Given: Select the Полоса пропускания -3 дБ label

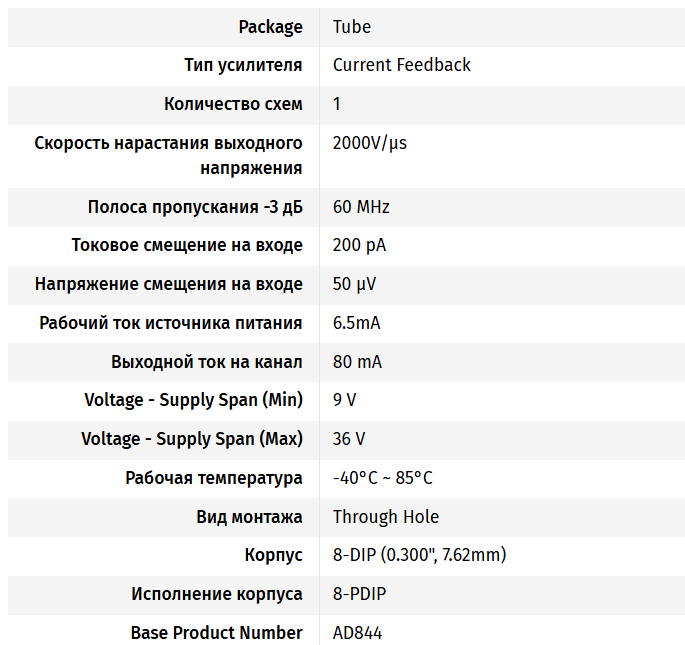Looking at the screenshot, I should [x=195, y=207].
